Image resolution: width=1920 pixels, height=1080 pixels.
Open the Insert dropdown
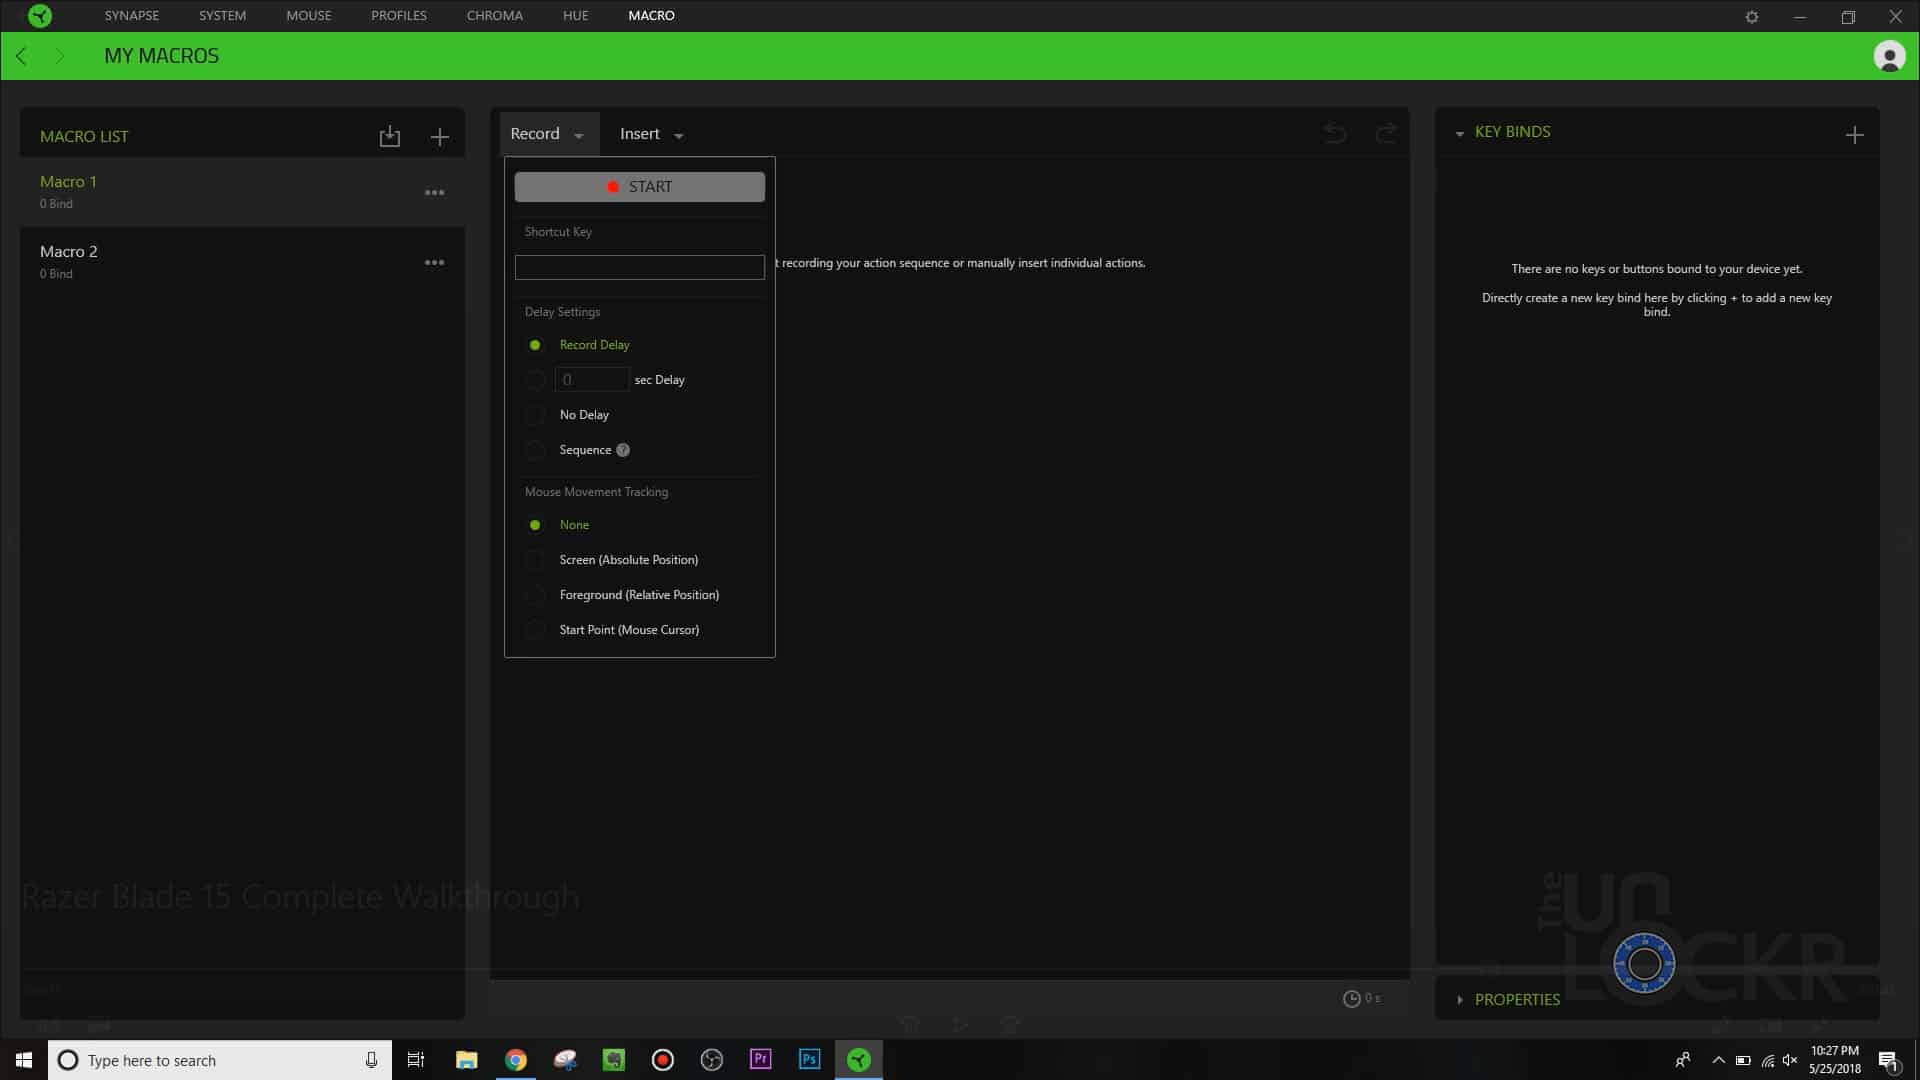pyautogui.click(x=651, y=134)
